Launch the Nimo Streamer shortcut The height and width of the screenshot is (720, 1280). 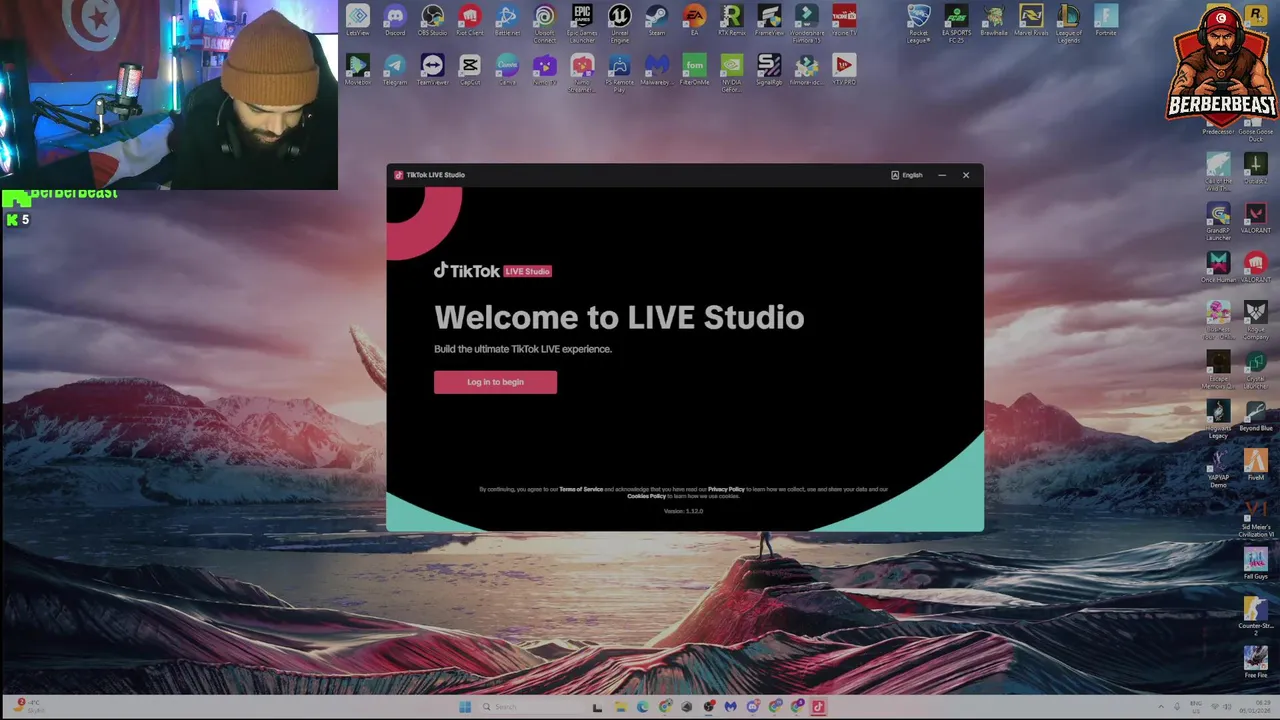tap(582, 73)
